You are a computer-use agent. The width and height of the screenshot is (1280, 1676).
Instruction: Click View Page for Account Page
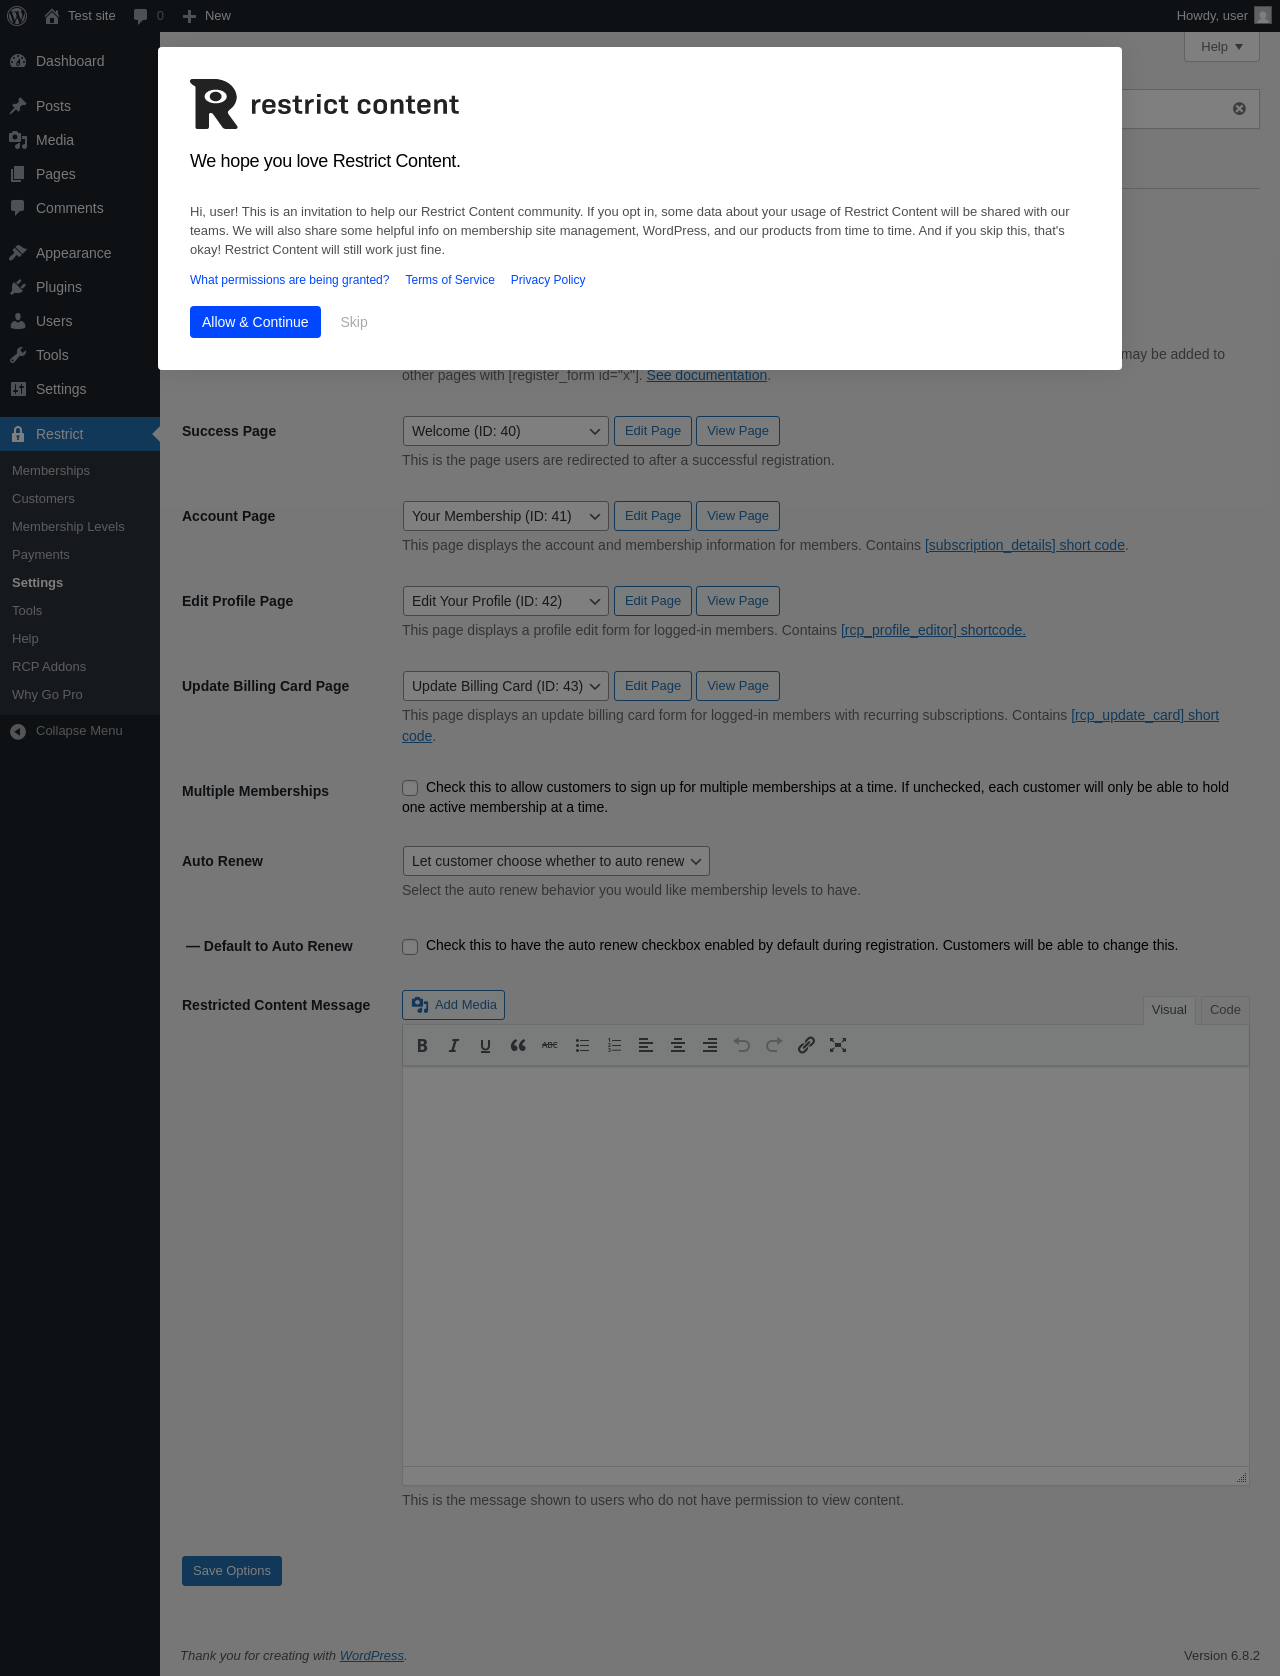pyautogui.click(x=738, y=516)
